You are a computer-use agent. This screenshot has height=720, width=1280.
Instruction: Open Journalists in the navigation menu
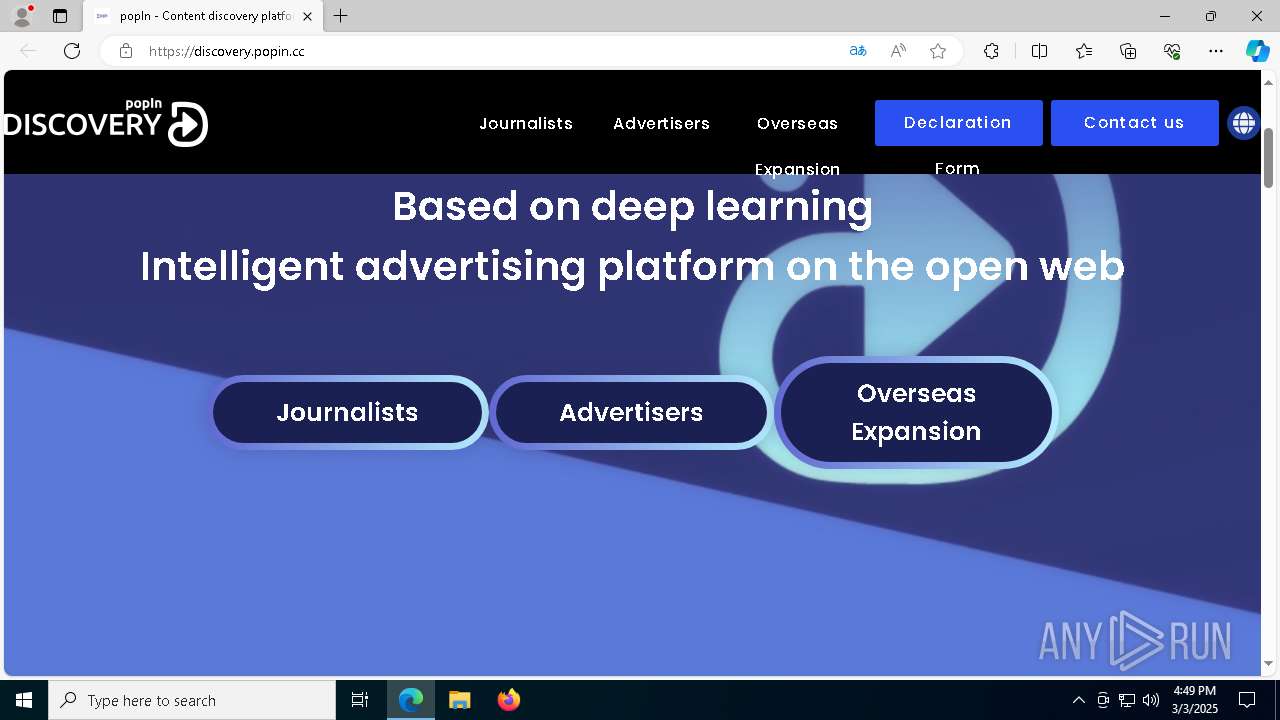(x=526, y=123)
